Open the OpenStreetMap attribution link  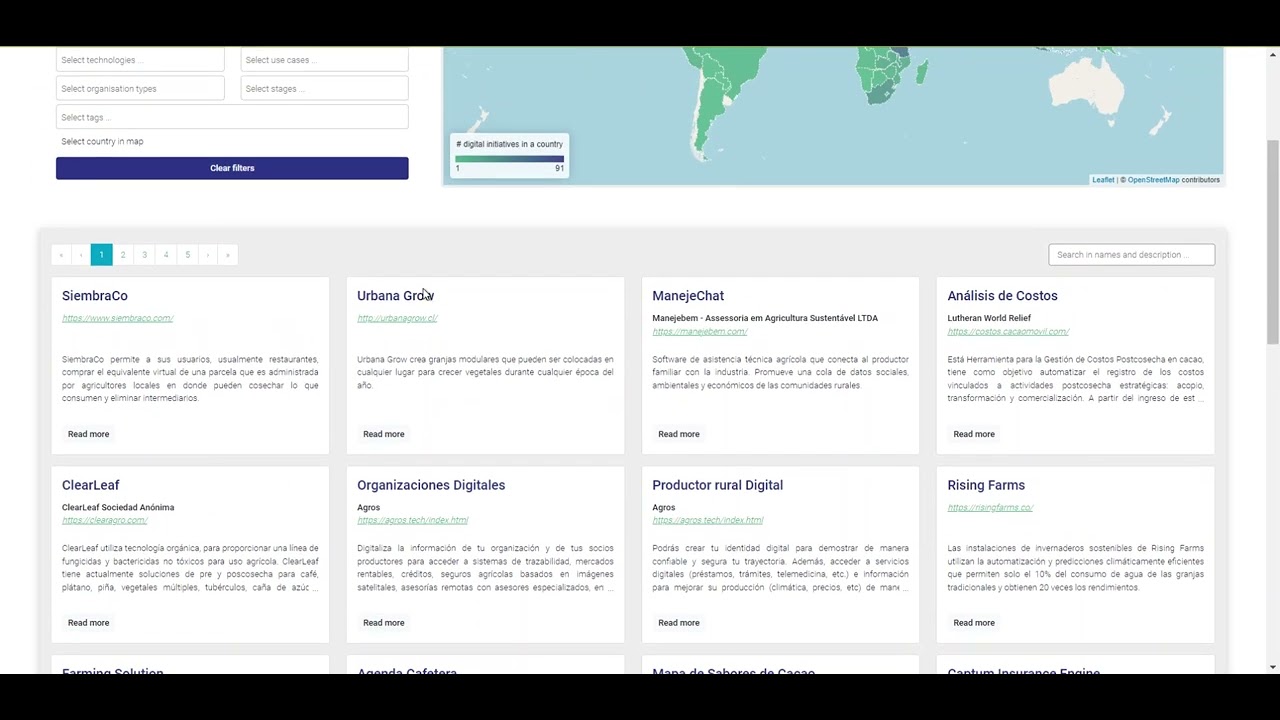1153,180
